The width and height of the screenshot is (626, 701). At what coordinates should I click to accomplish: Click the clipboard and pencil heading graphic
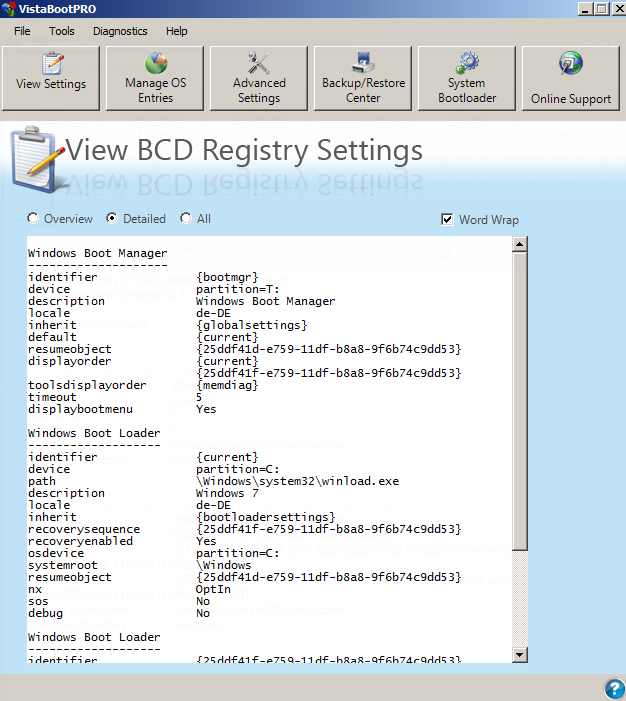pyautogui.click(x=38, y=160)
